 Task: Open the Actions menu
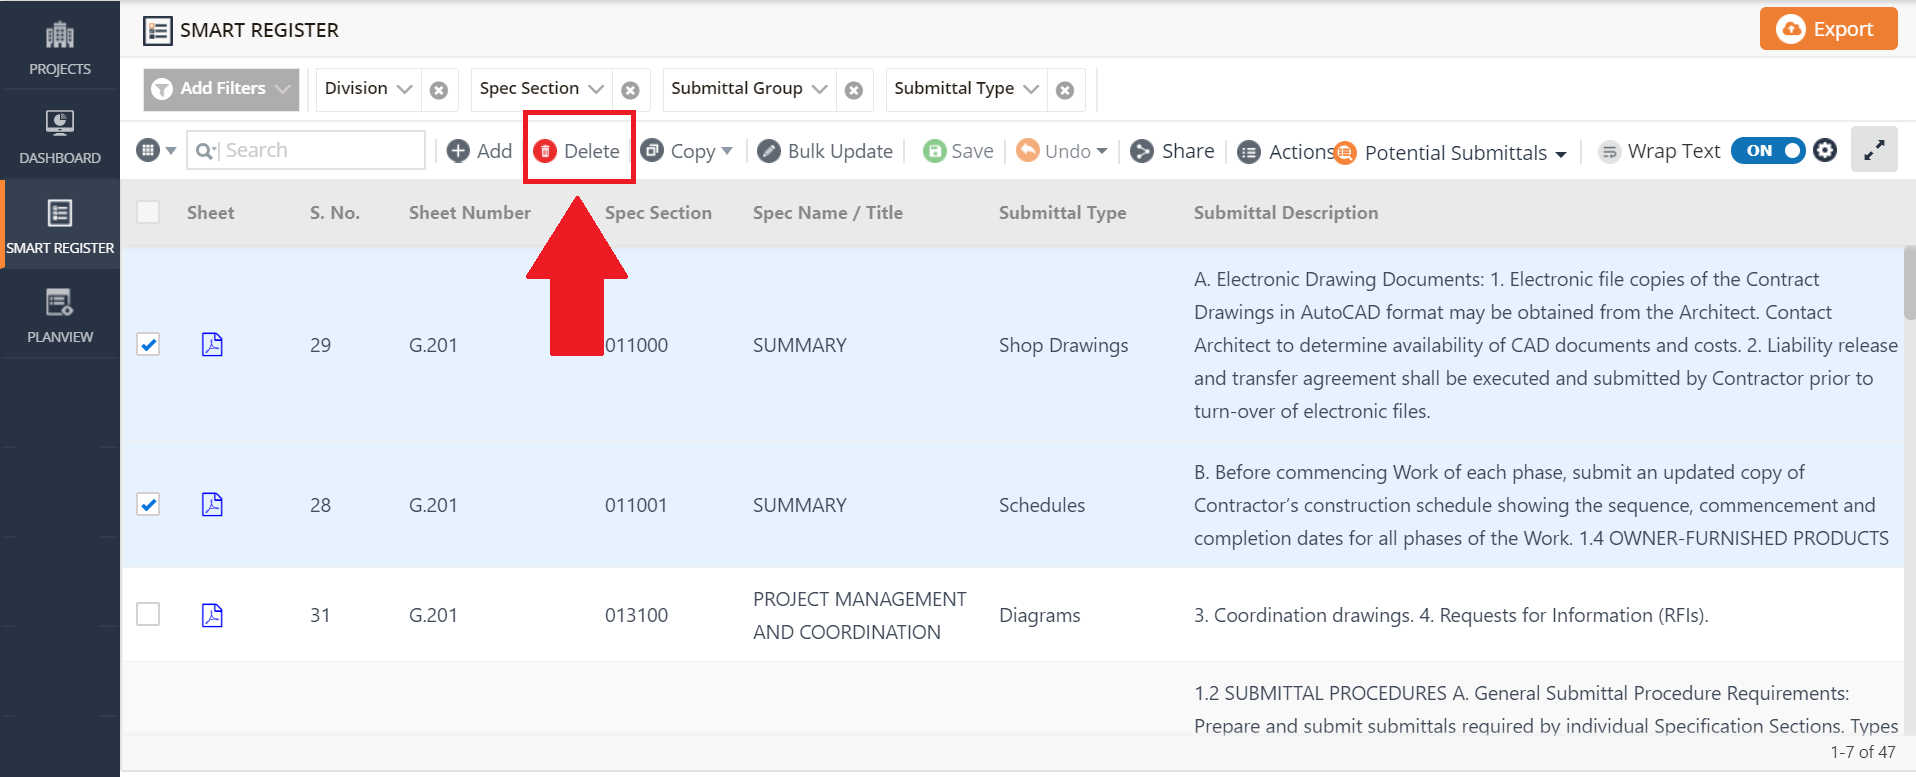pyautogui.click(x=1286, y=152)
